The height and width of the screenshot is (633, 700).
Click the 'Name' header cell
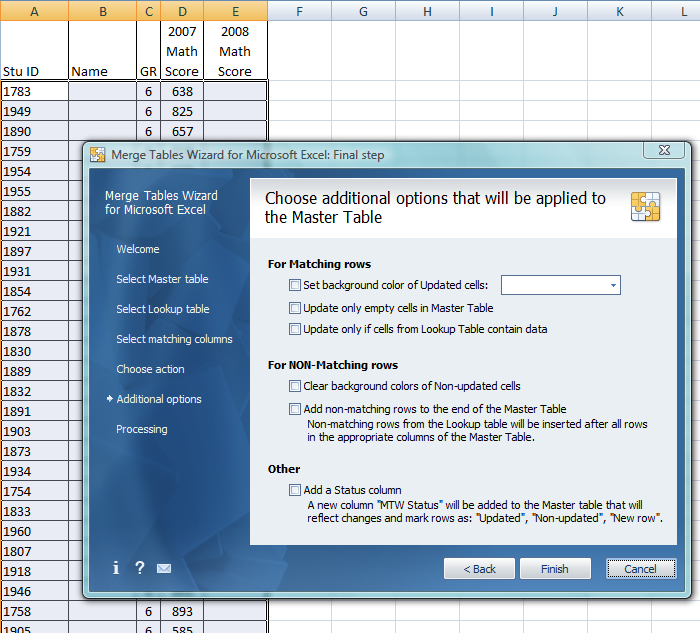[103, 50]
